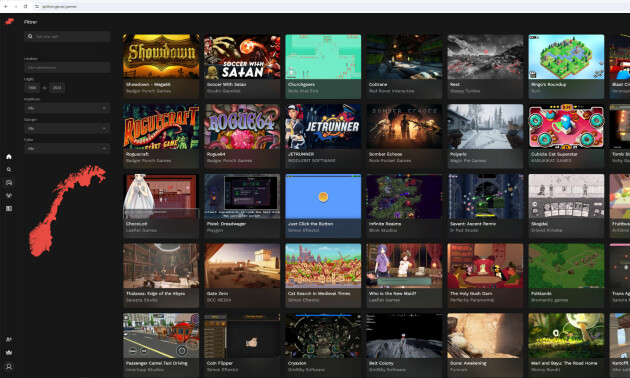630x378 pixels.
Task: Open the home icon in the sidebar
Action: [9, 157]
